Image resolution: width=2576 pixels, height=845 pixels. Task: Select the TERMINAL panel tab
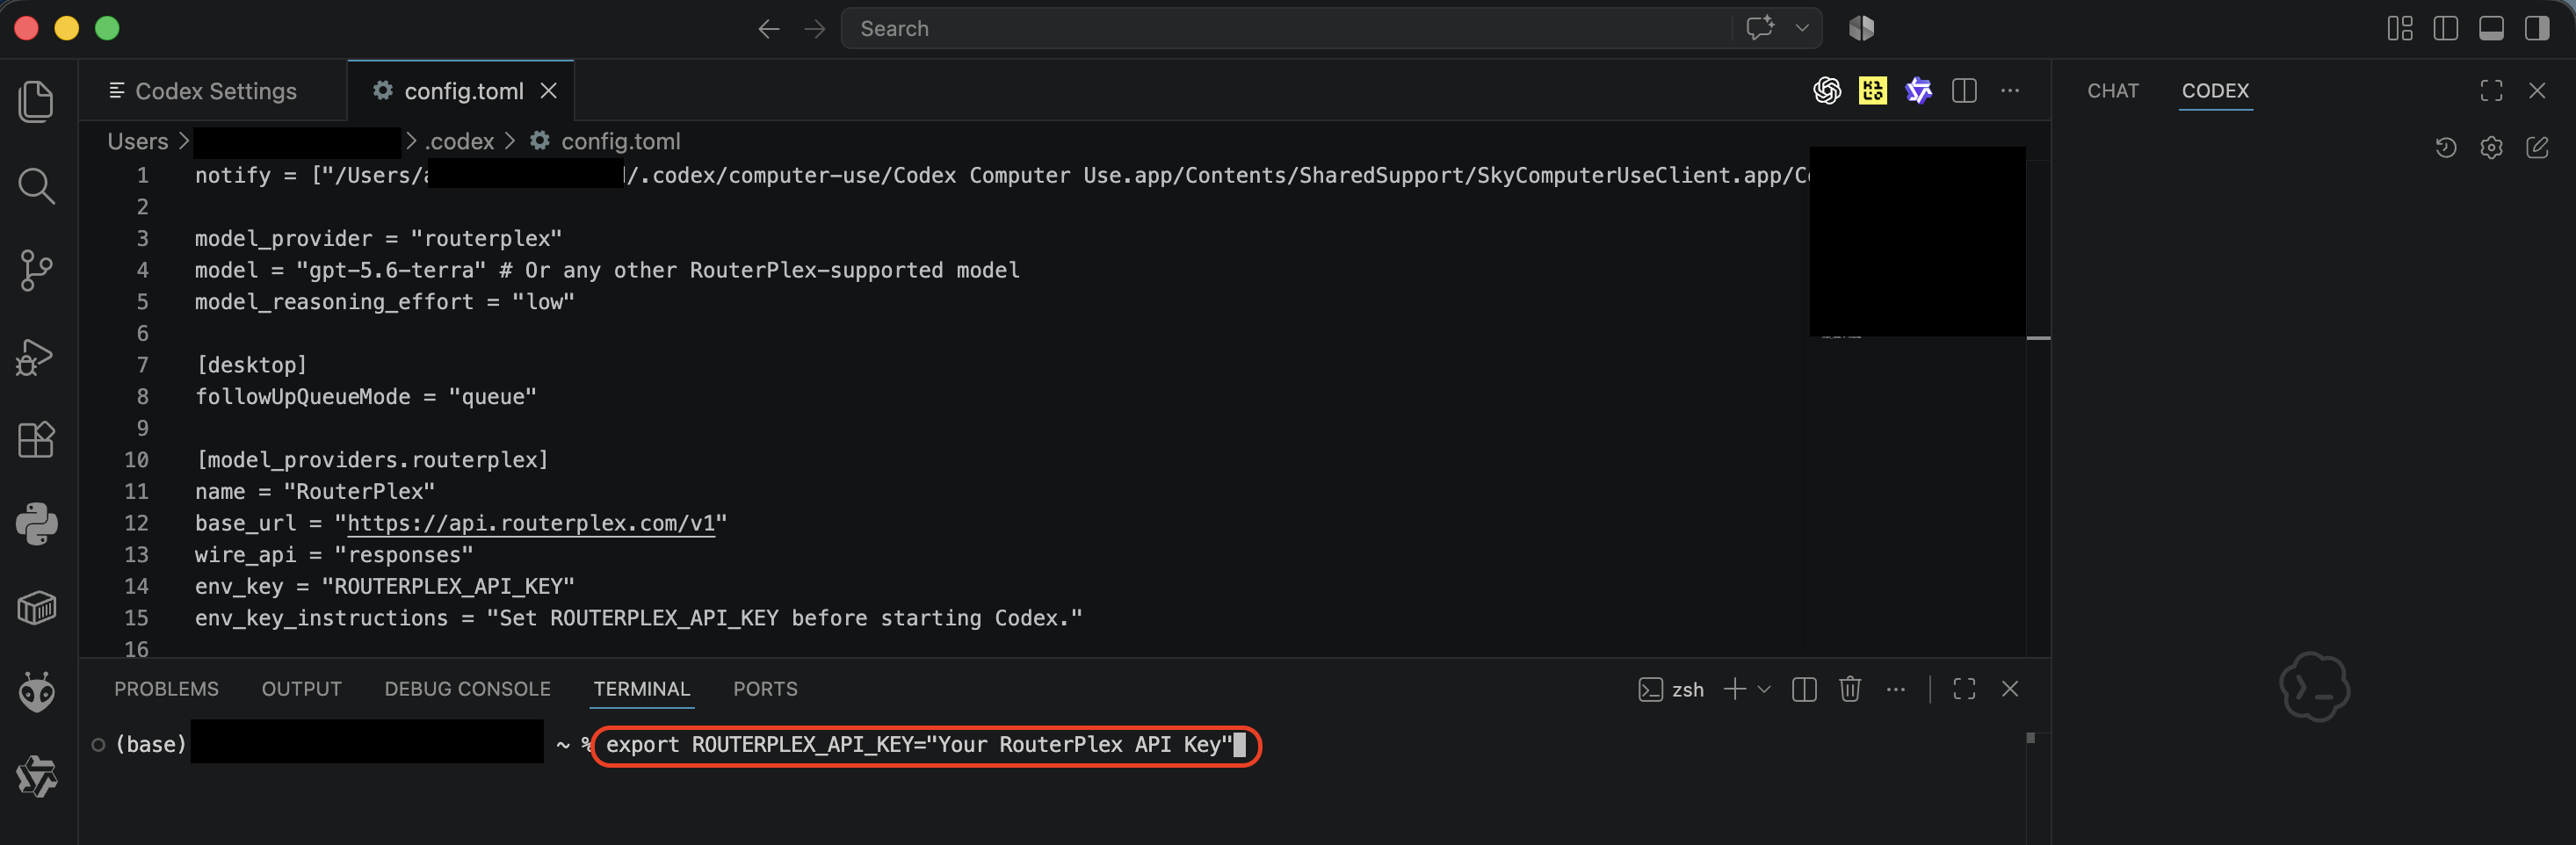(x=641, y=689)
